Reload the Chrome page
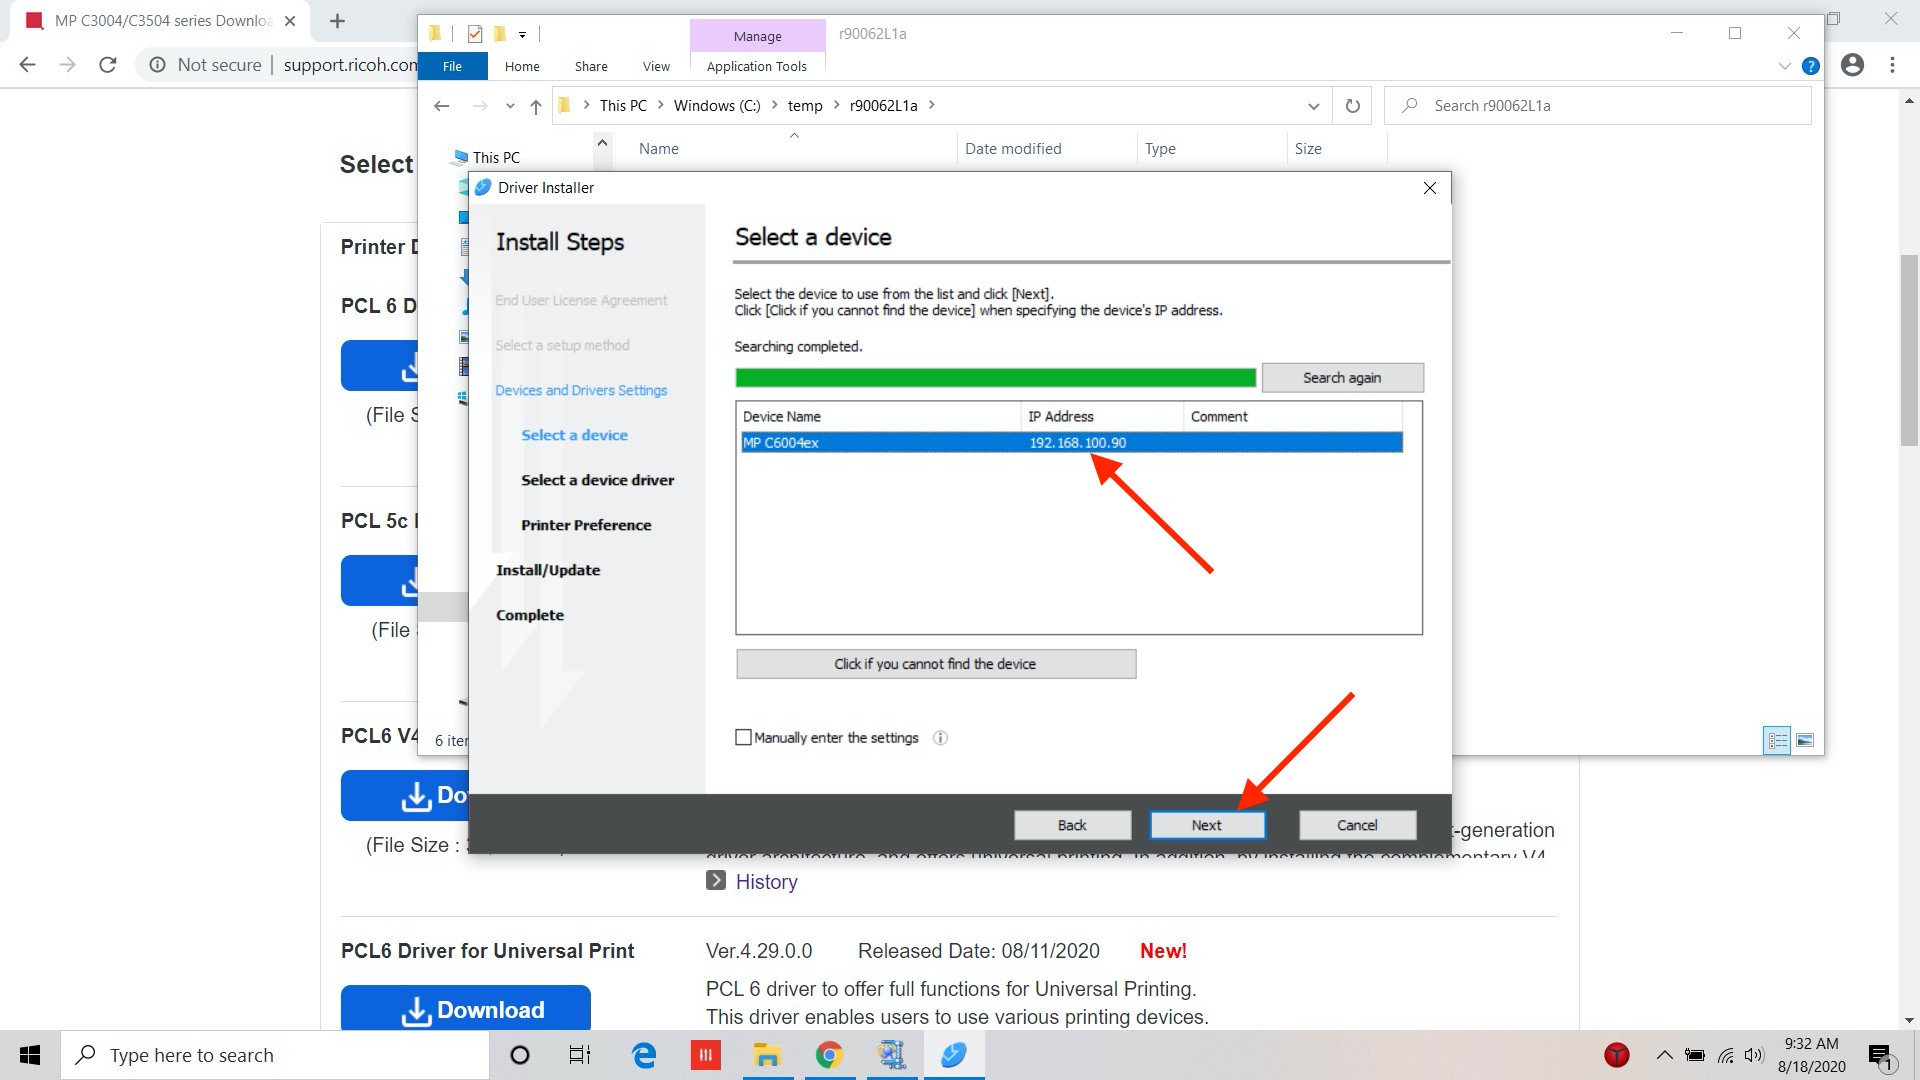The image size is (1920, 1080). click(107, 65)
